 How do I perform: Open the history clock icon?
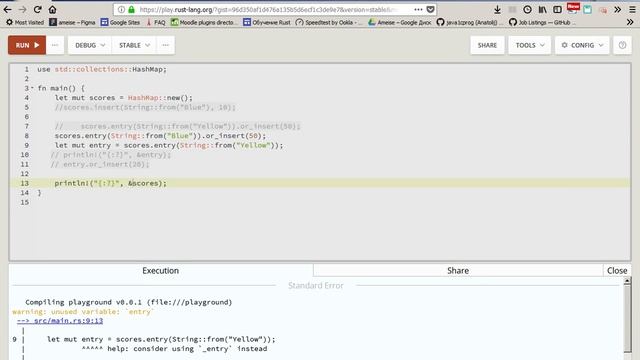pos(527,9)
